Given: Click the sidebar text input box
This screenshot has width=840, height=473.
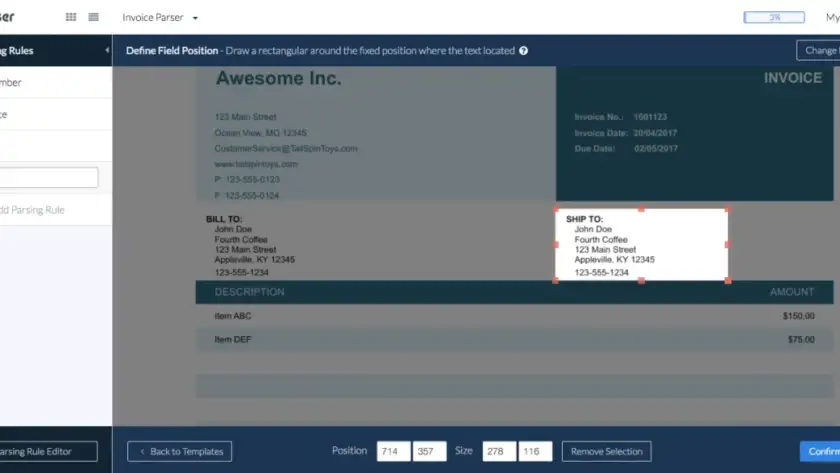Looking at the screenshot, I should tap(48, 178).
